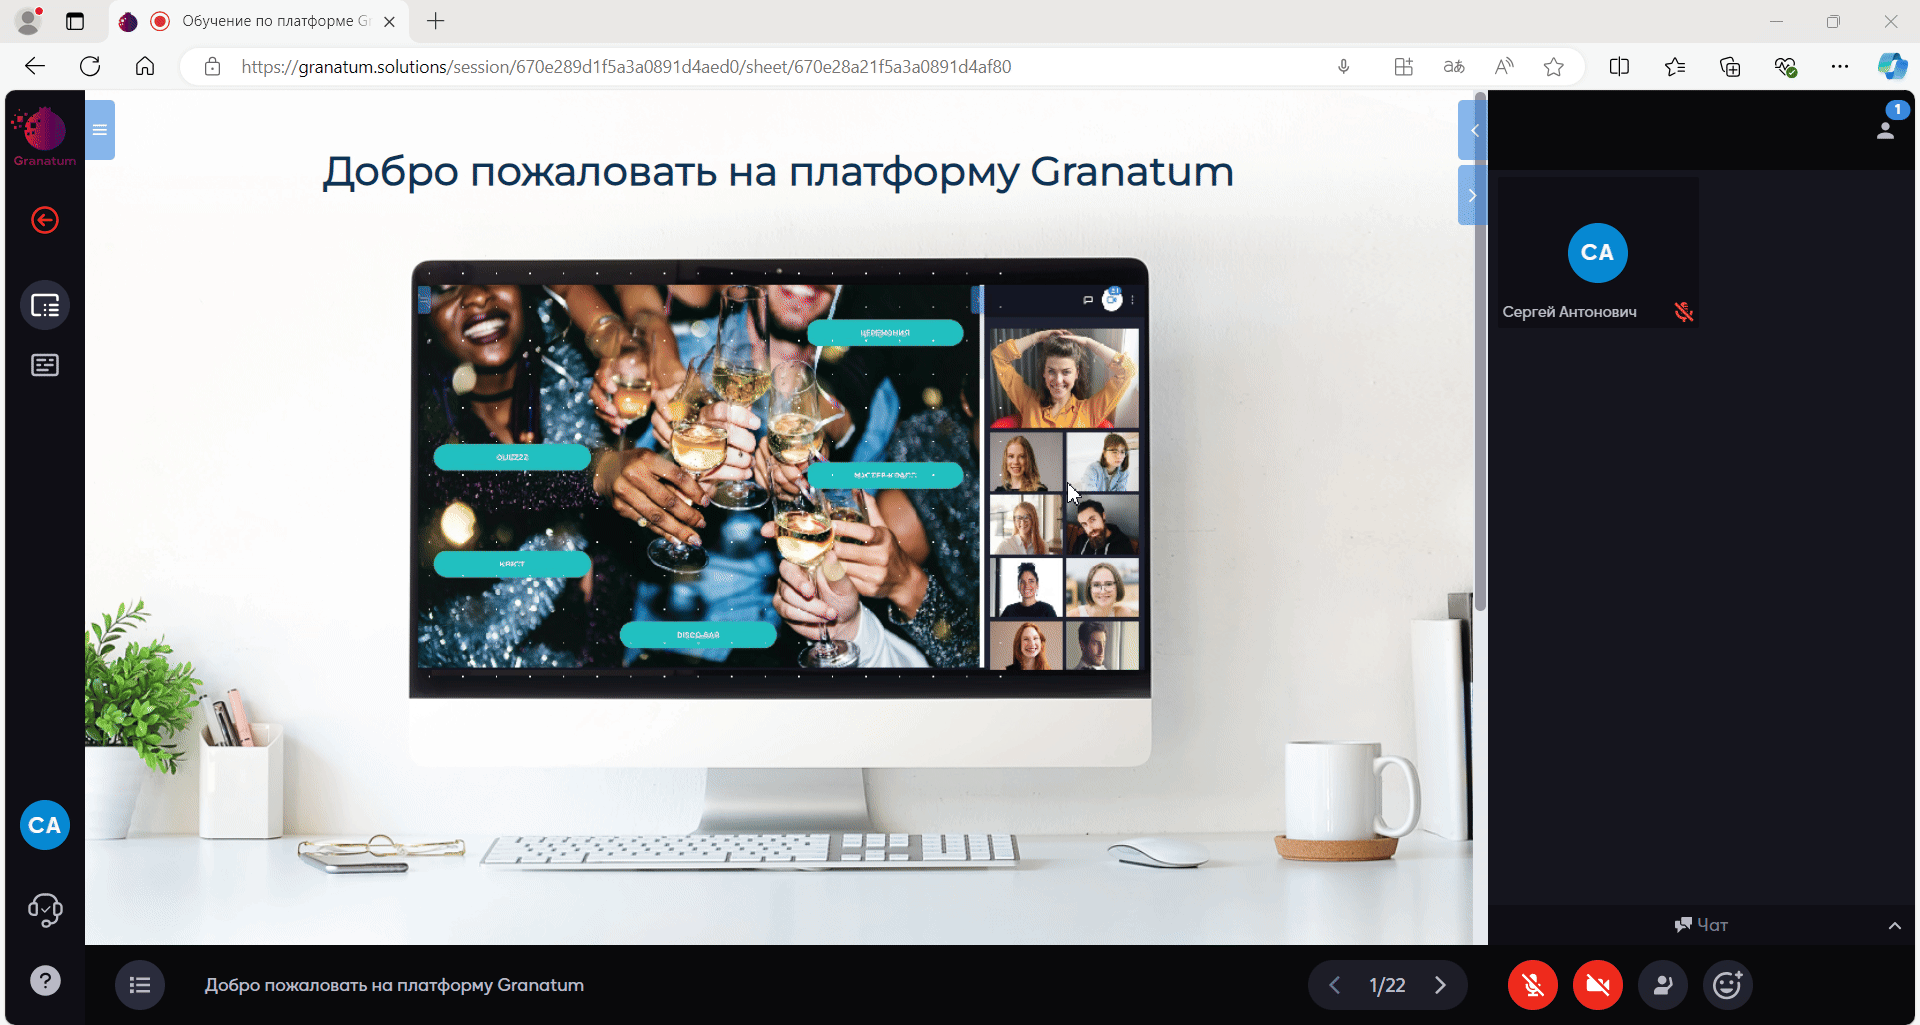
Task: Open a new browser tab
Action: point(436,21)
